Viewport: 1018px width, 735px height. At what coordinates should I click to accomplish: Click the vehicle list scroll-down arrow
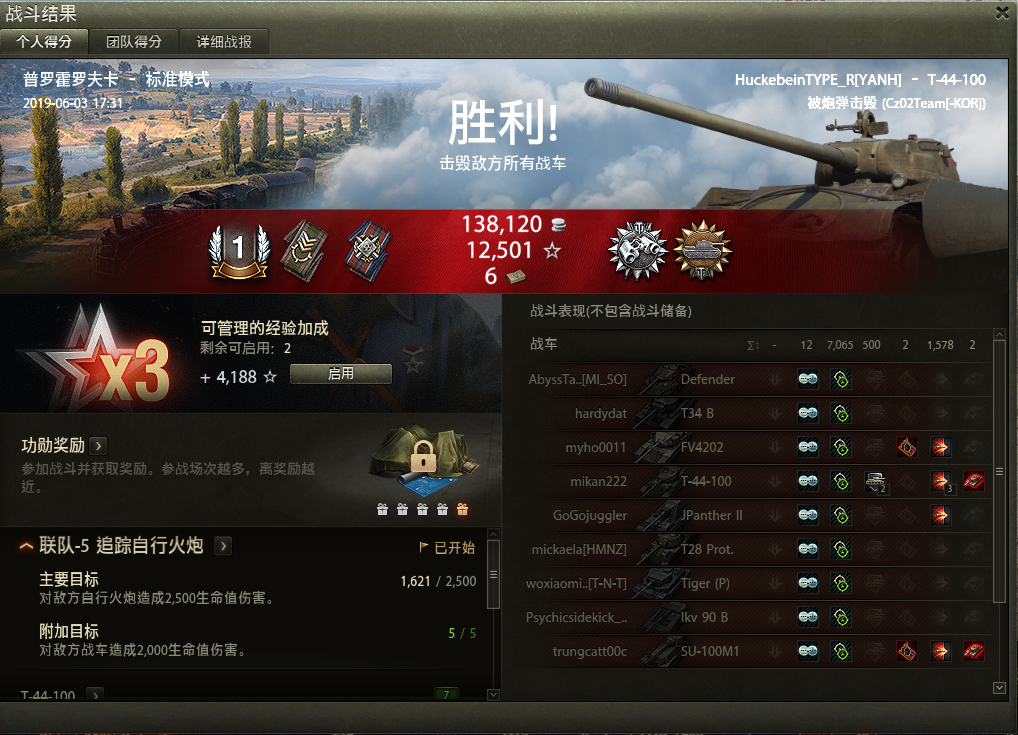coord(999,688)
